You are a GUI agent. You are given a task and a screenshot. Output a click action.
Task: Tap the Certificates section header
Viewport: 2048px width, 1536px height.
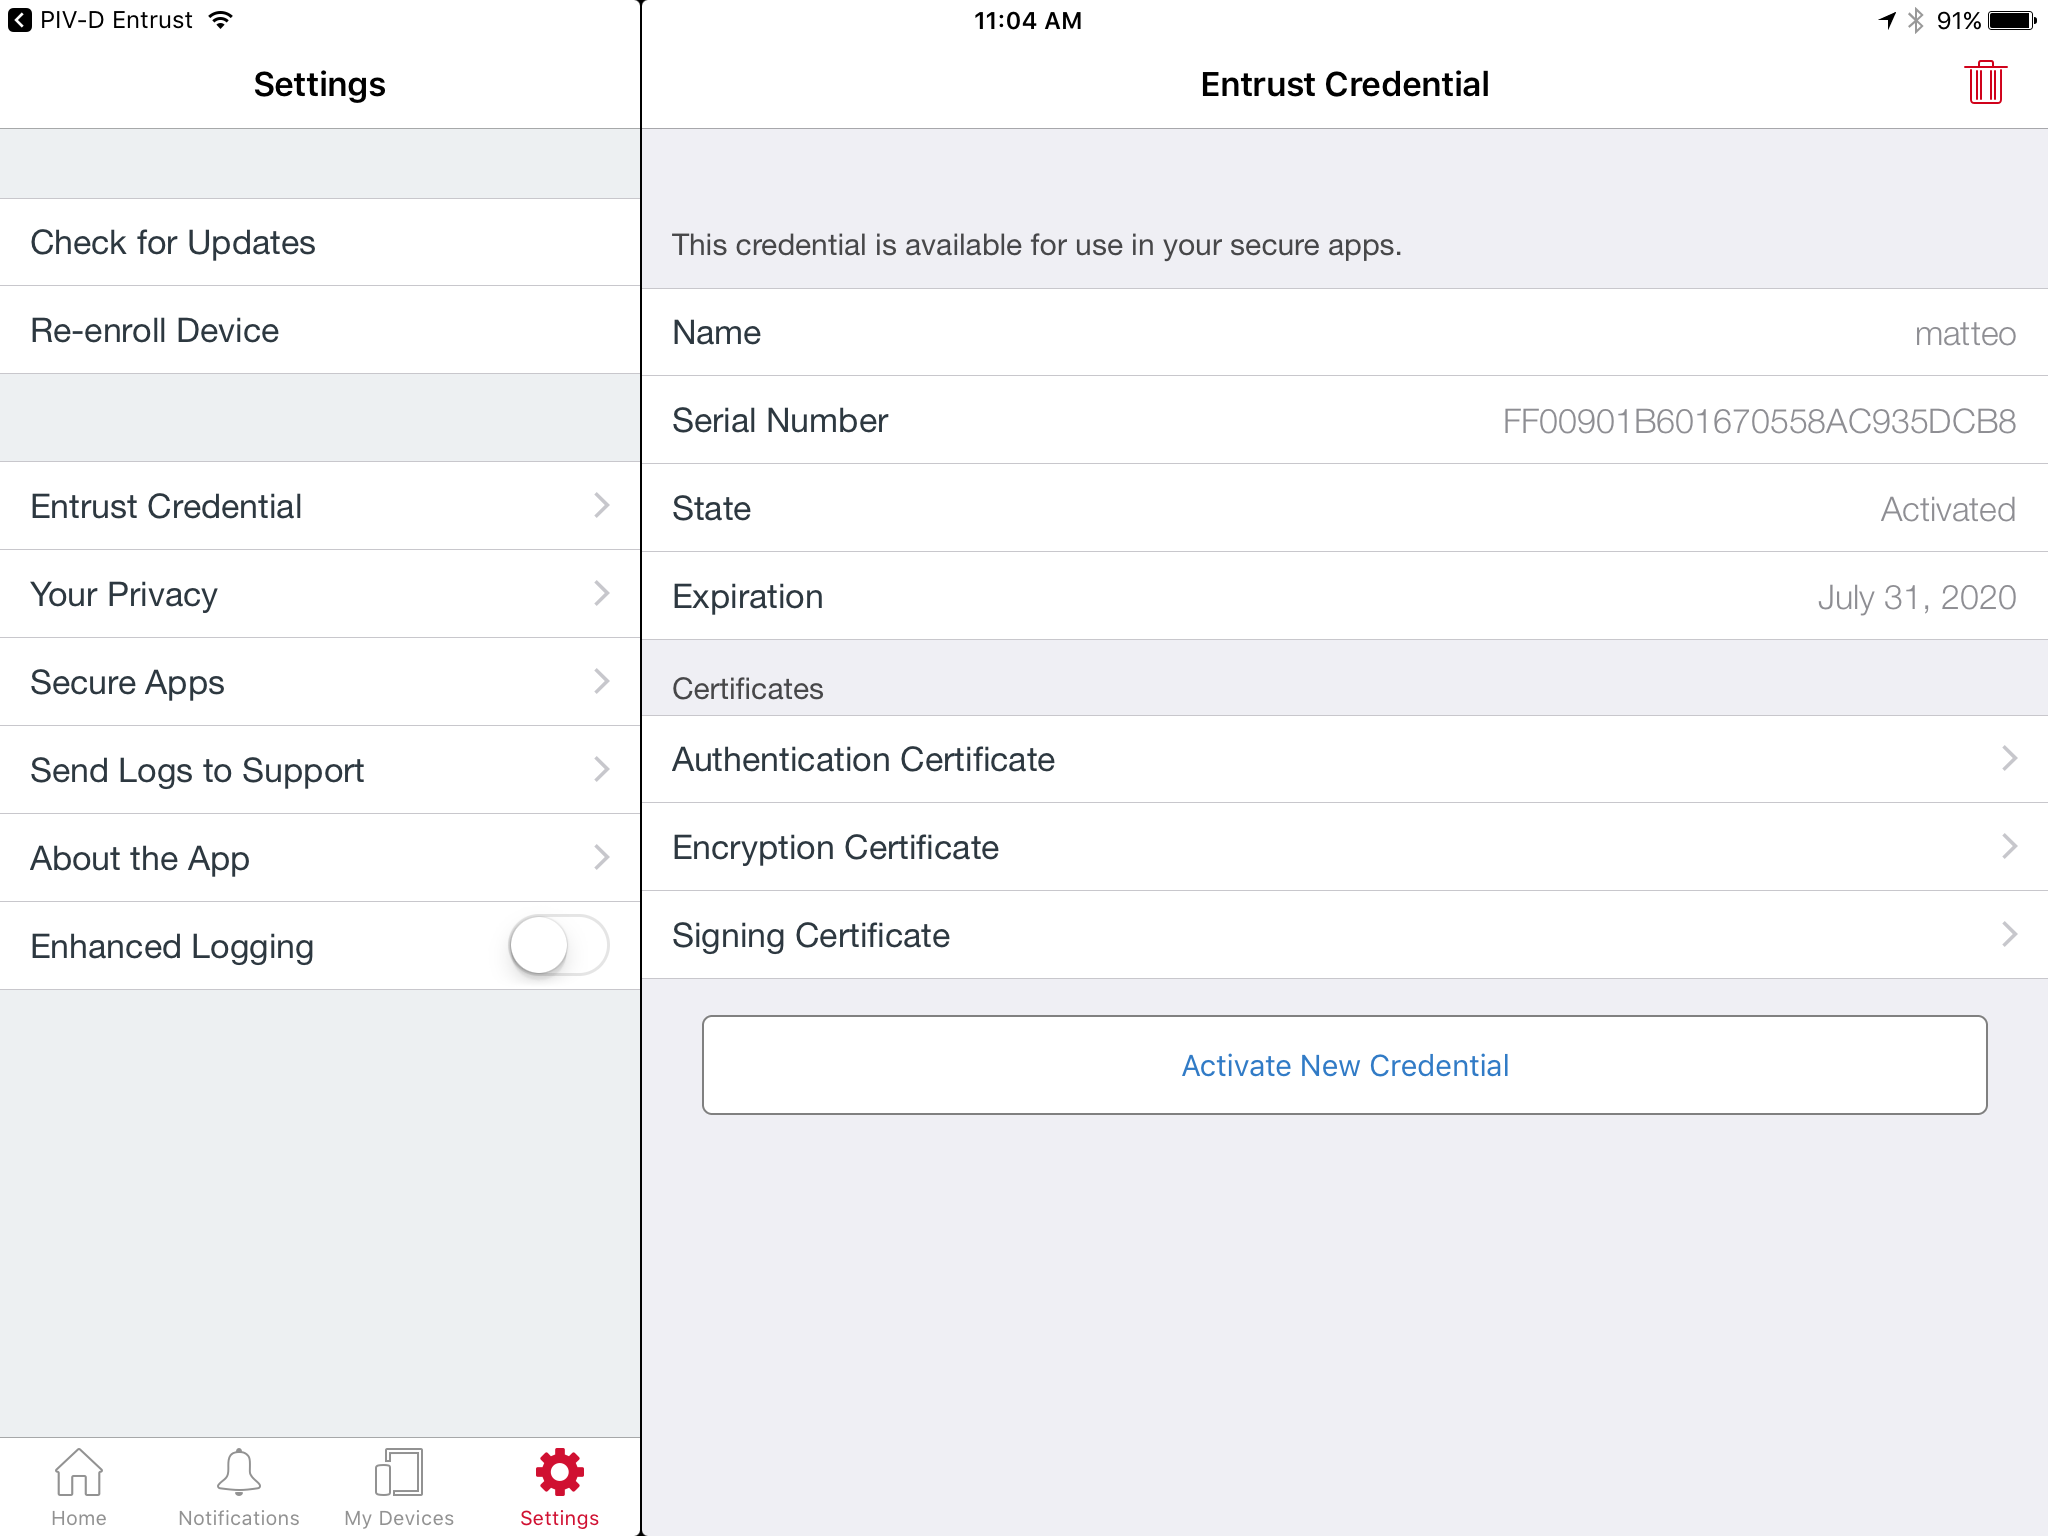tap(747, 688)
